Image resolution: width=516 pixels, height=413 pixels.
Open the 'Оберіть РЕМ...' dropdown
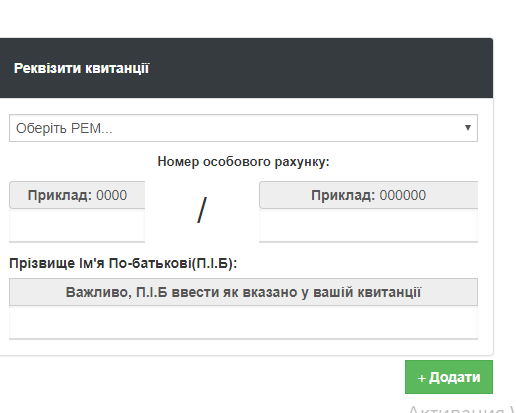point(243,128)
